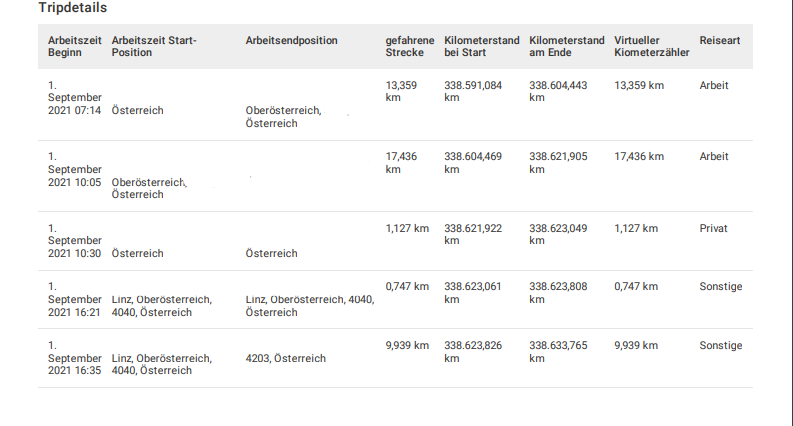Select the Virtueller Kiometerzähler column header
This screenshot has height=426, width=793.
(651, 47)
